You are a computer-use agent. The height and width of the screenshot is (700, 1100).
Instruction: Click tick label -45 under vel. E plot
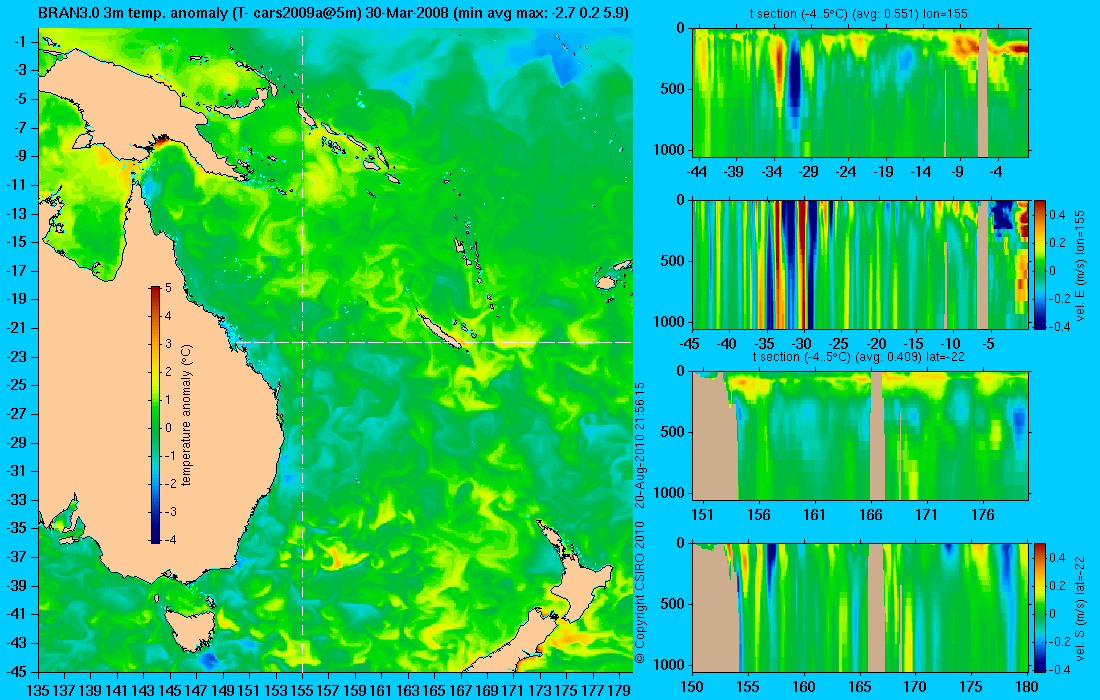pyautogui.click(x=690, y=344)
